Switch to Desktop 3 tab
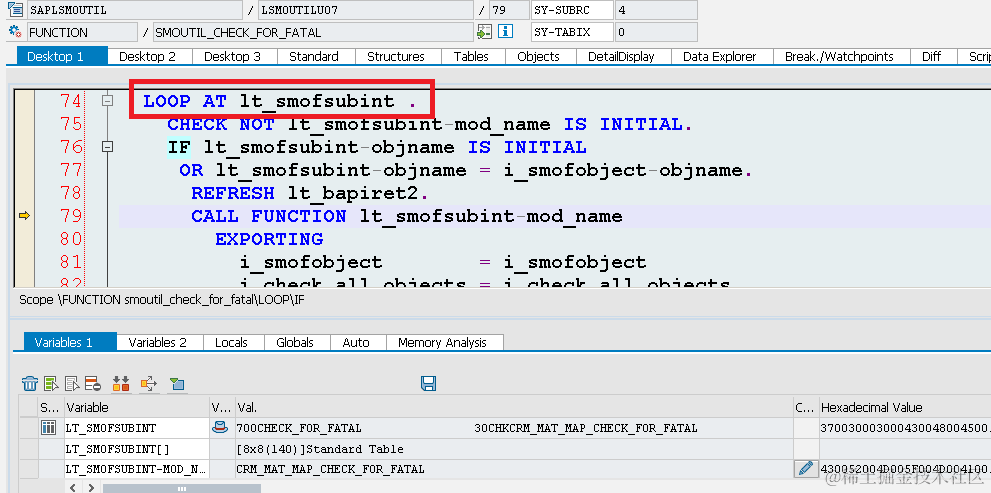This screenshot has width=991, height=493. (x=232, y=56)
